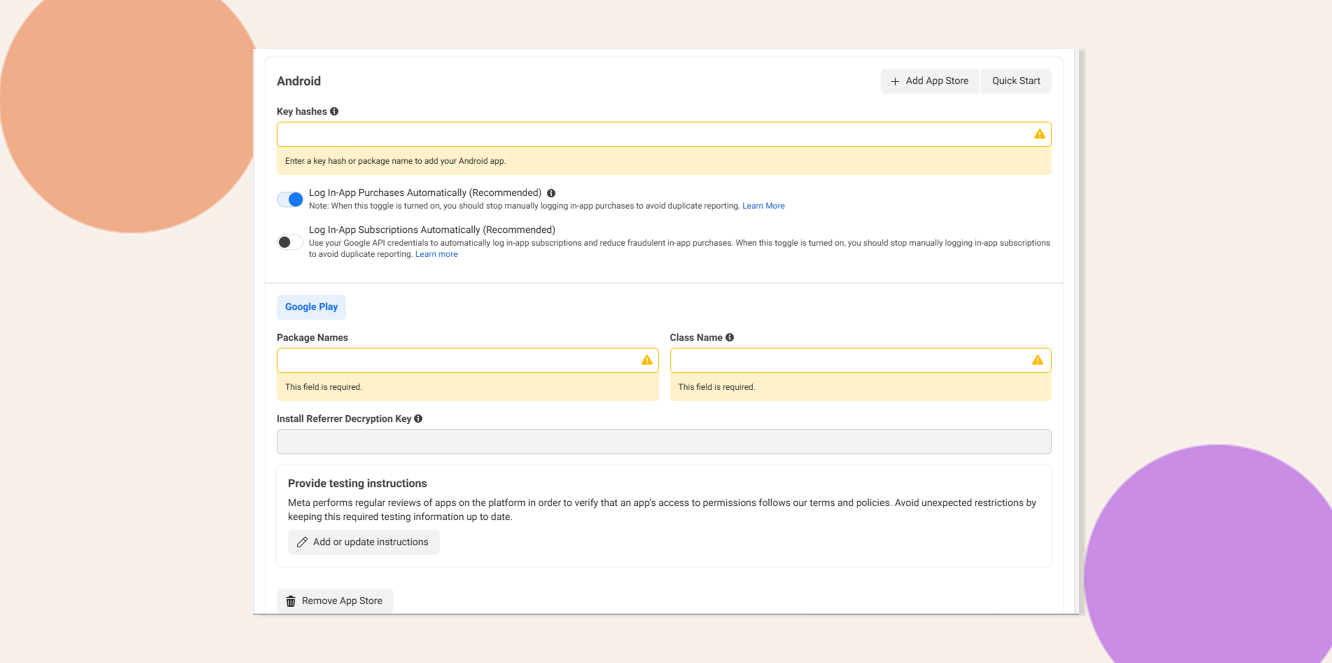Click info icon beside Log In-App Purchases
This screenshot has height=663, width=1332.
[551, 193]
